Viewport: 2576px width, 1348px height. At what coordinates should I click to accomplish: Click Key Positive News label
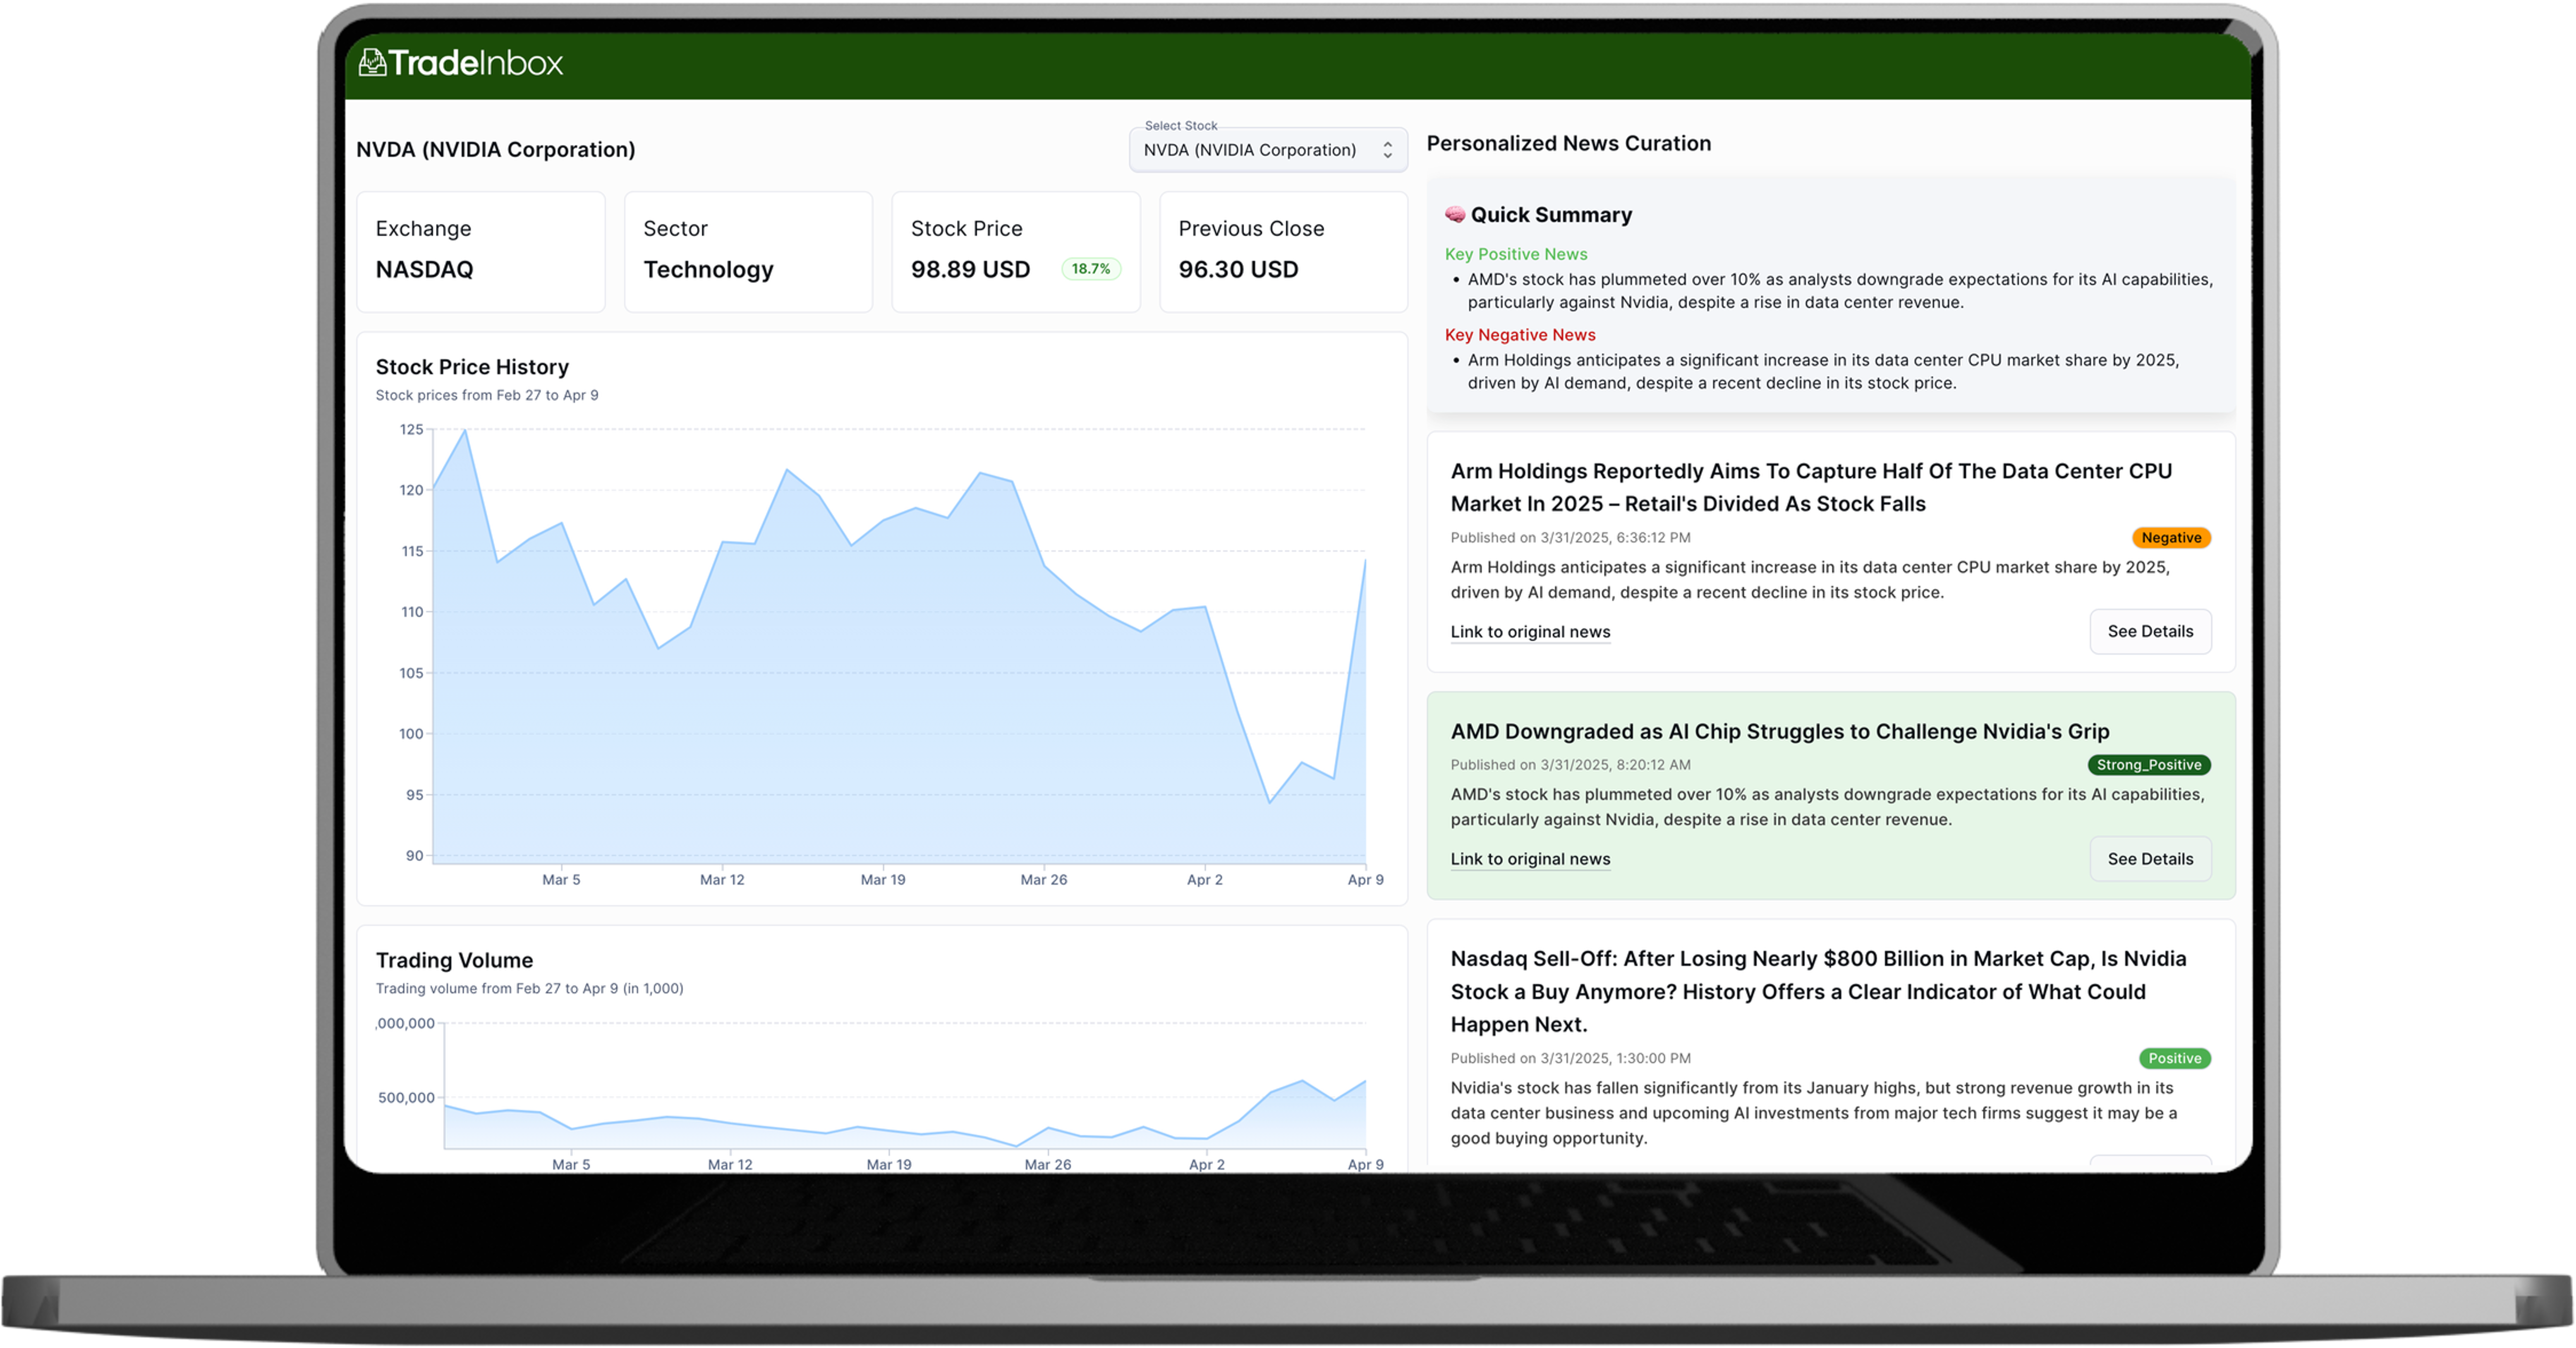1516,254
